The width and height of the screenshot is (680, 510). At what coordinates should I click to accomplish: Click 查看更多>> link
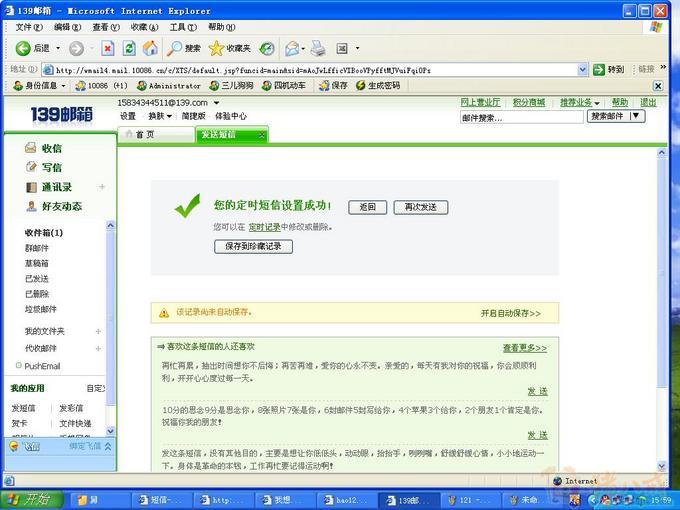pos(525,348)
